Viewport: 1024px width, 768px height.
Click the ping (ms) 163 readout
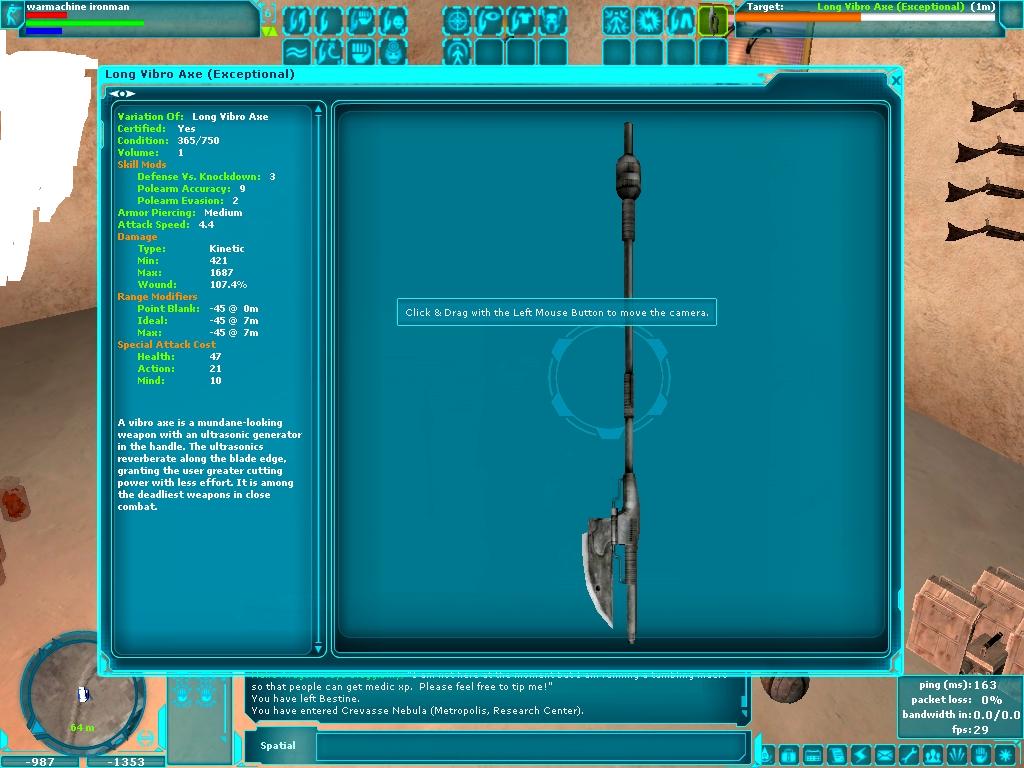pos(958,685)
